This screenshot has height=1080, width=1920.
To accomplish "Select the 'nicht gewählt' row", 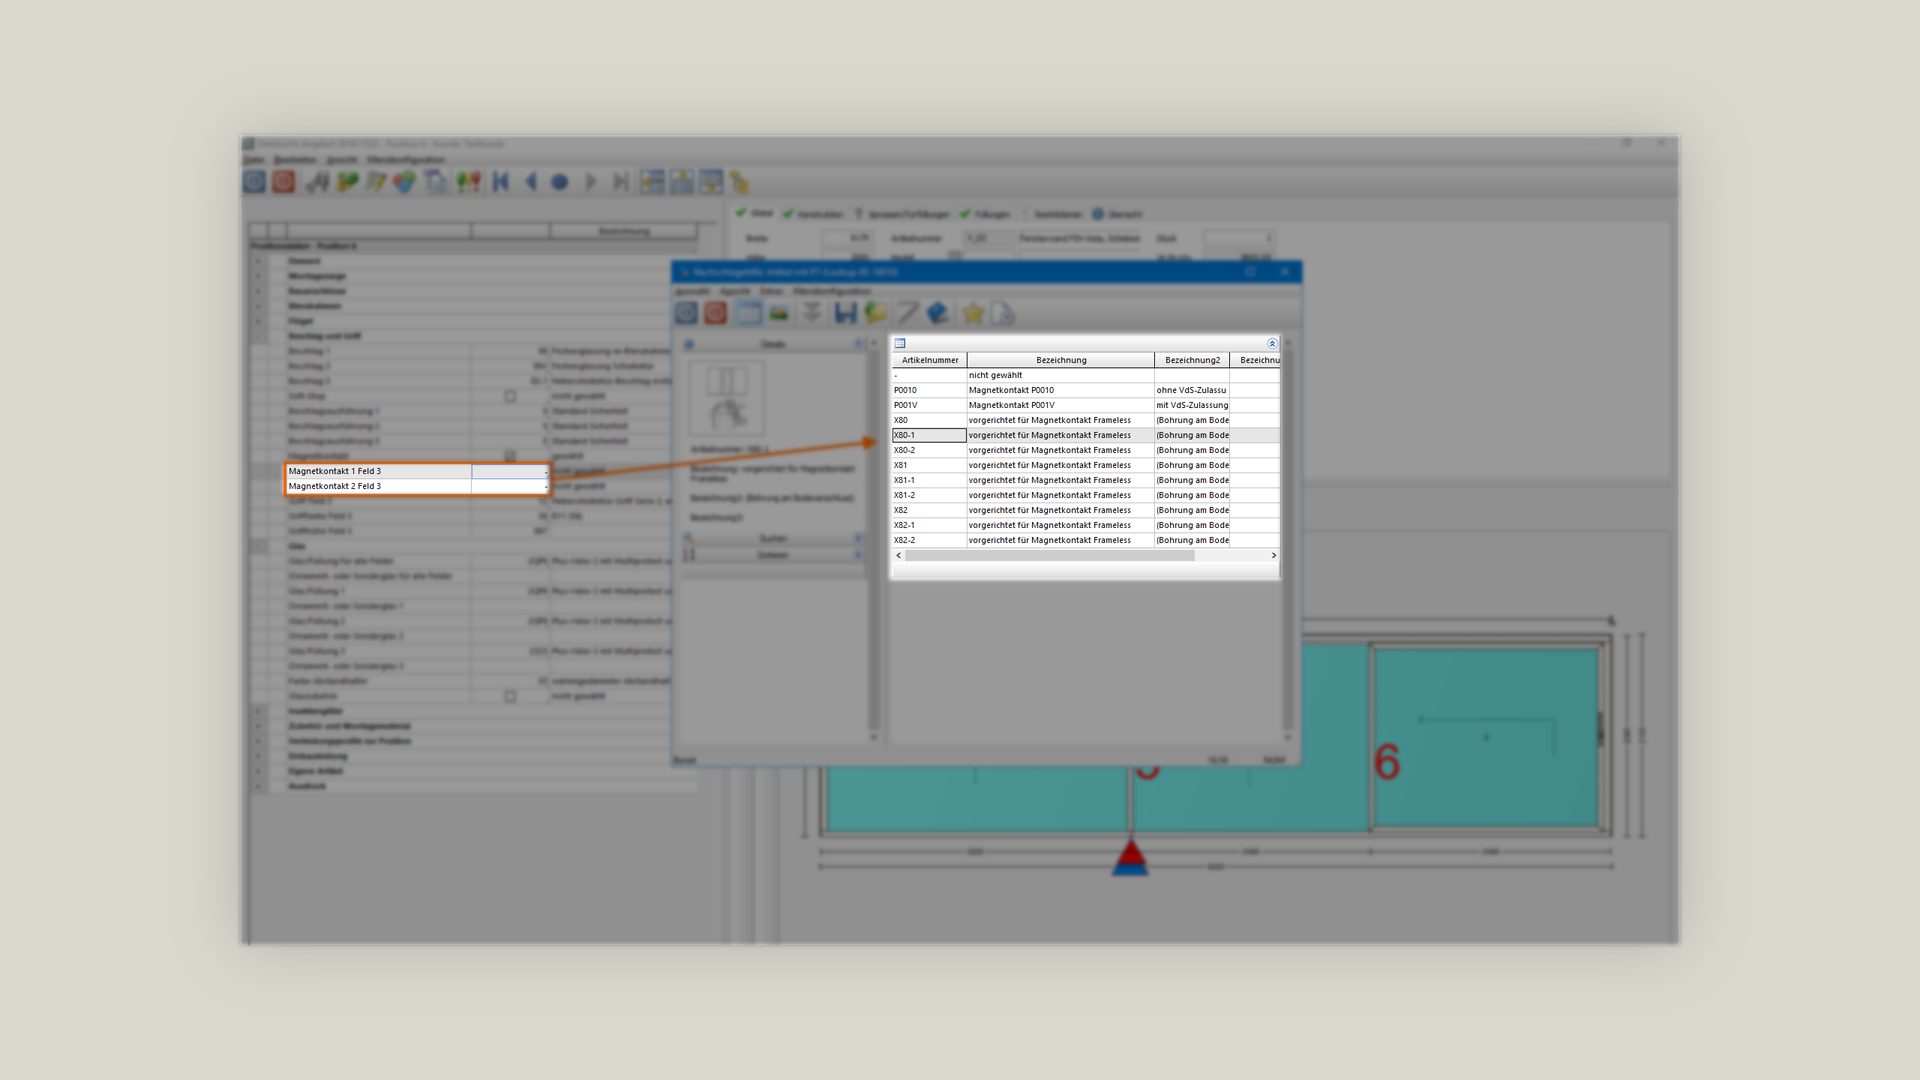I will [x=1085, y=375].
